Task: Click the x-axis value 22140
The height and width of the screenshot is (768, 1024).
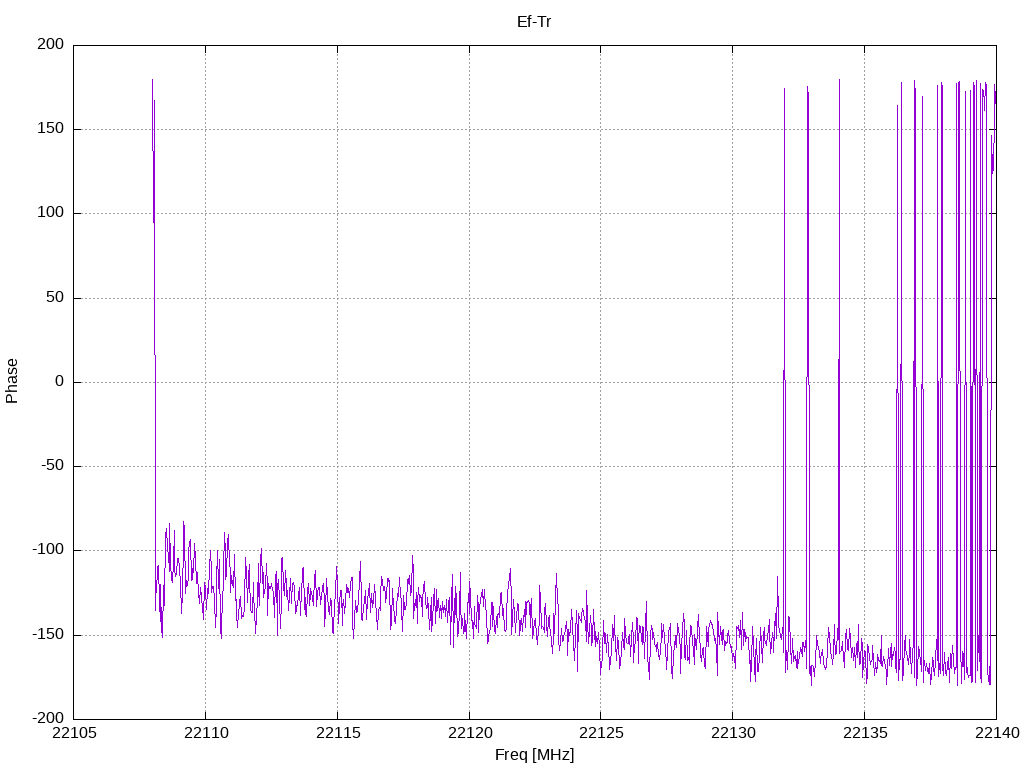Action: (x=997, y=733)
